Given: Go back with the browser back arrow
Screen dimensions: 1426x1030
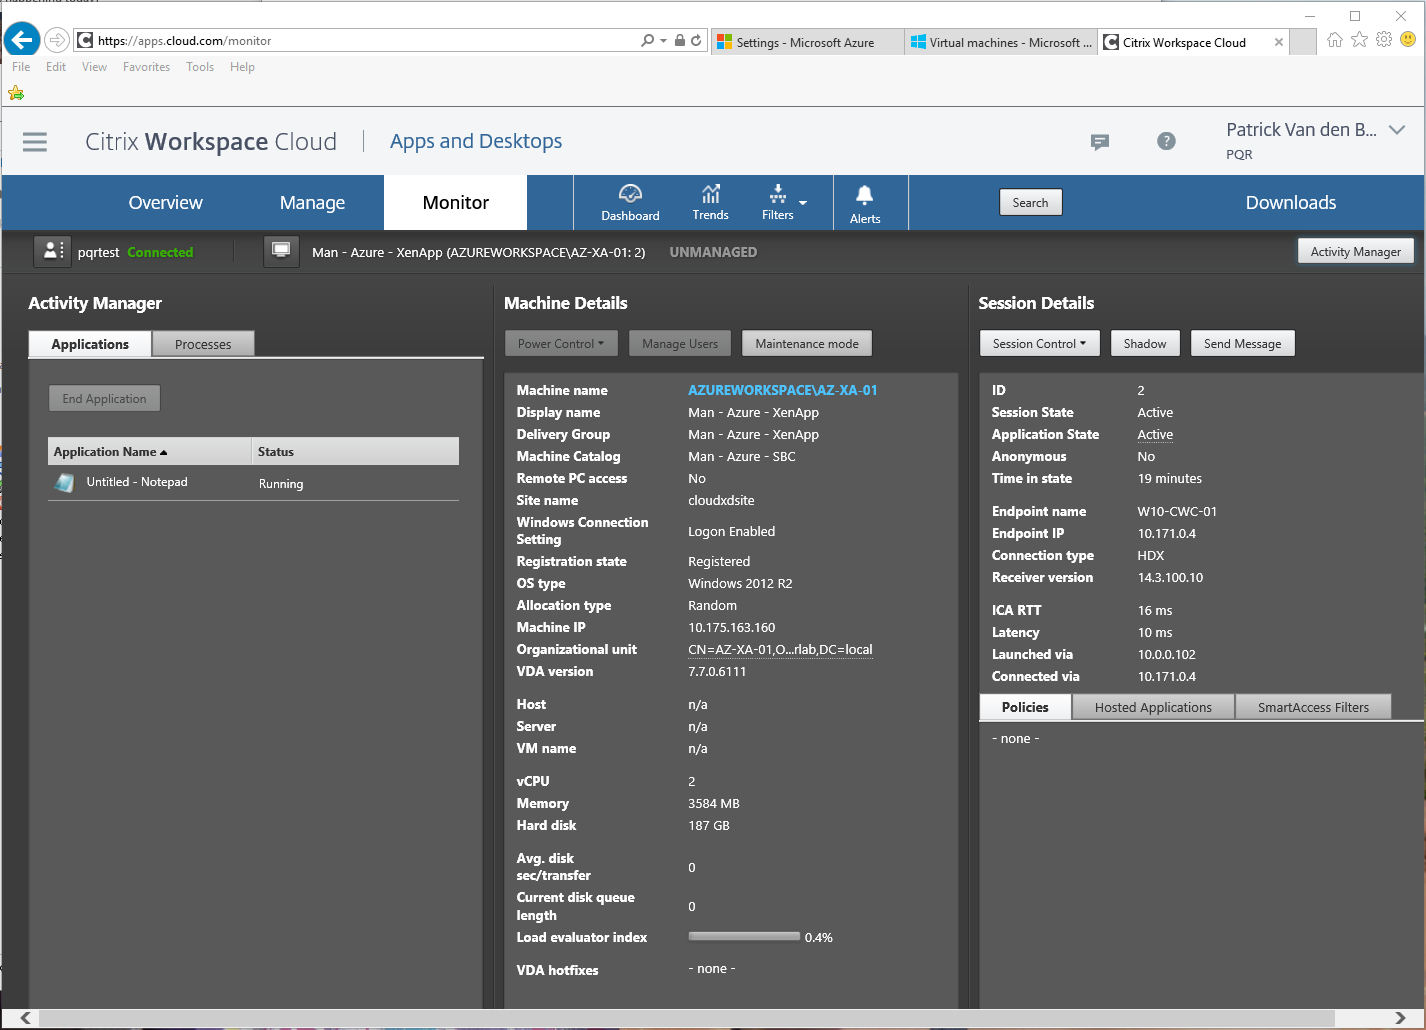Looking at the screenshot, I should [22, 40].
